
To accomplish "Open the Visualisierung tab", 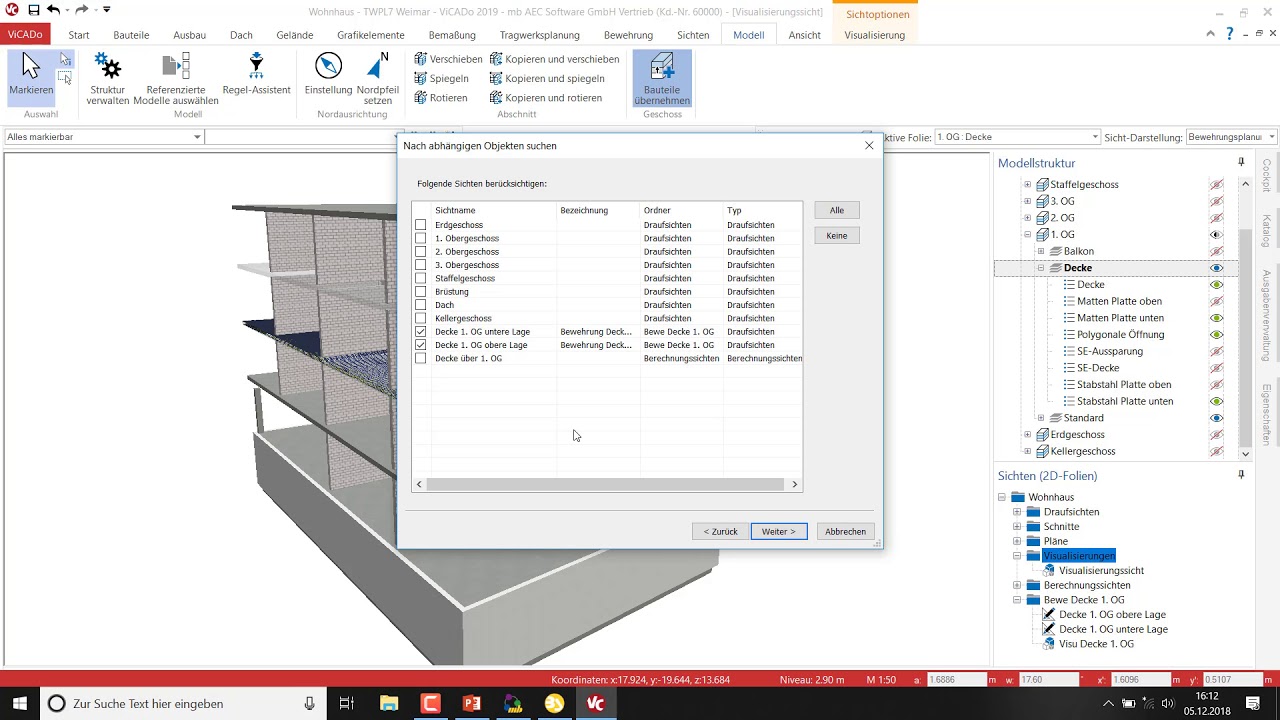I will [x=874, y=35].
